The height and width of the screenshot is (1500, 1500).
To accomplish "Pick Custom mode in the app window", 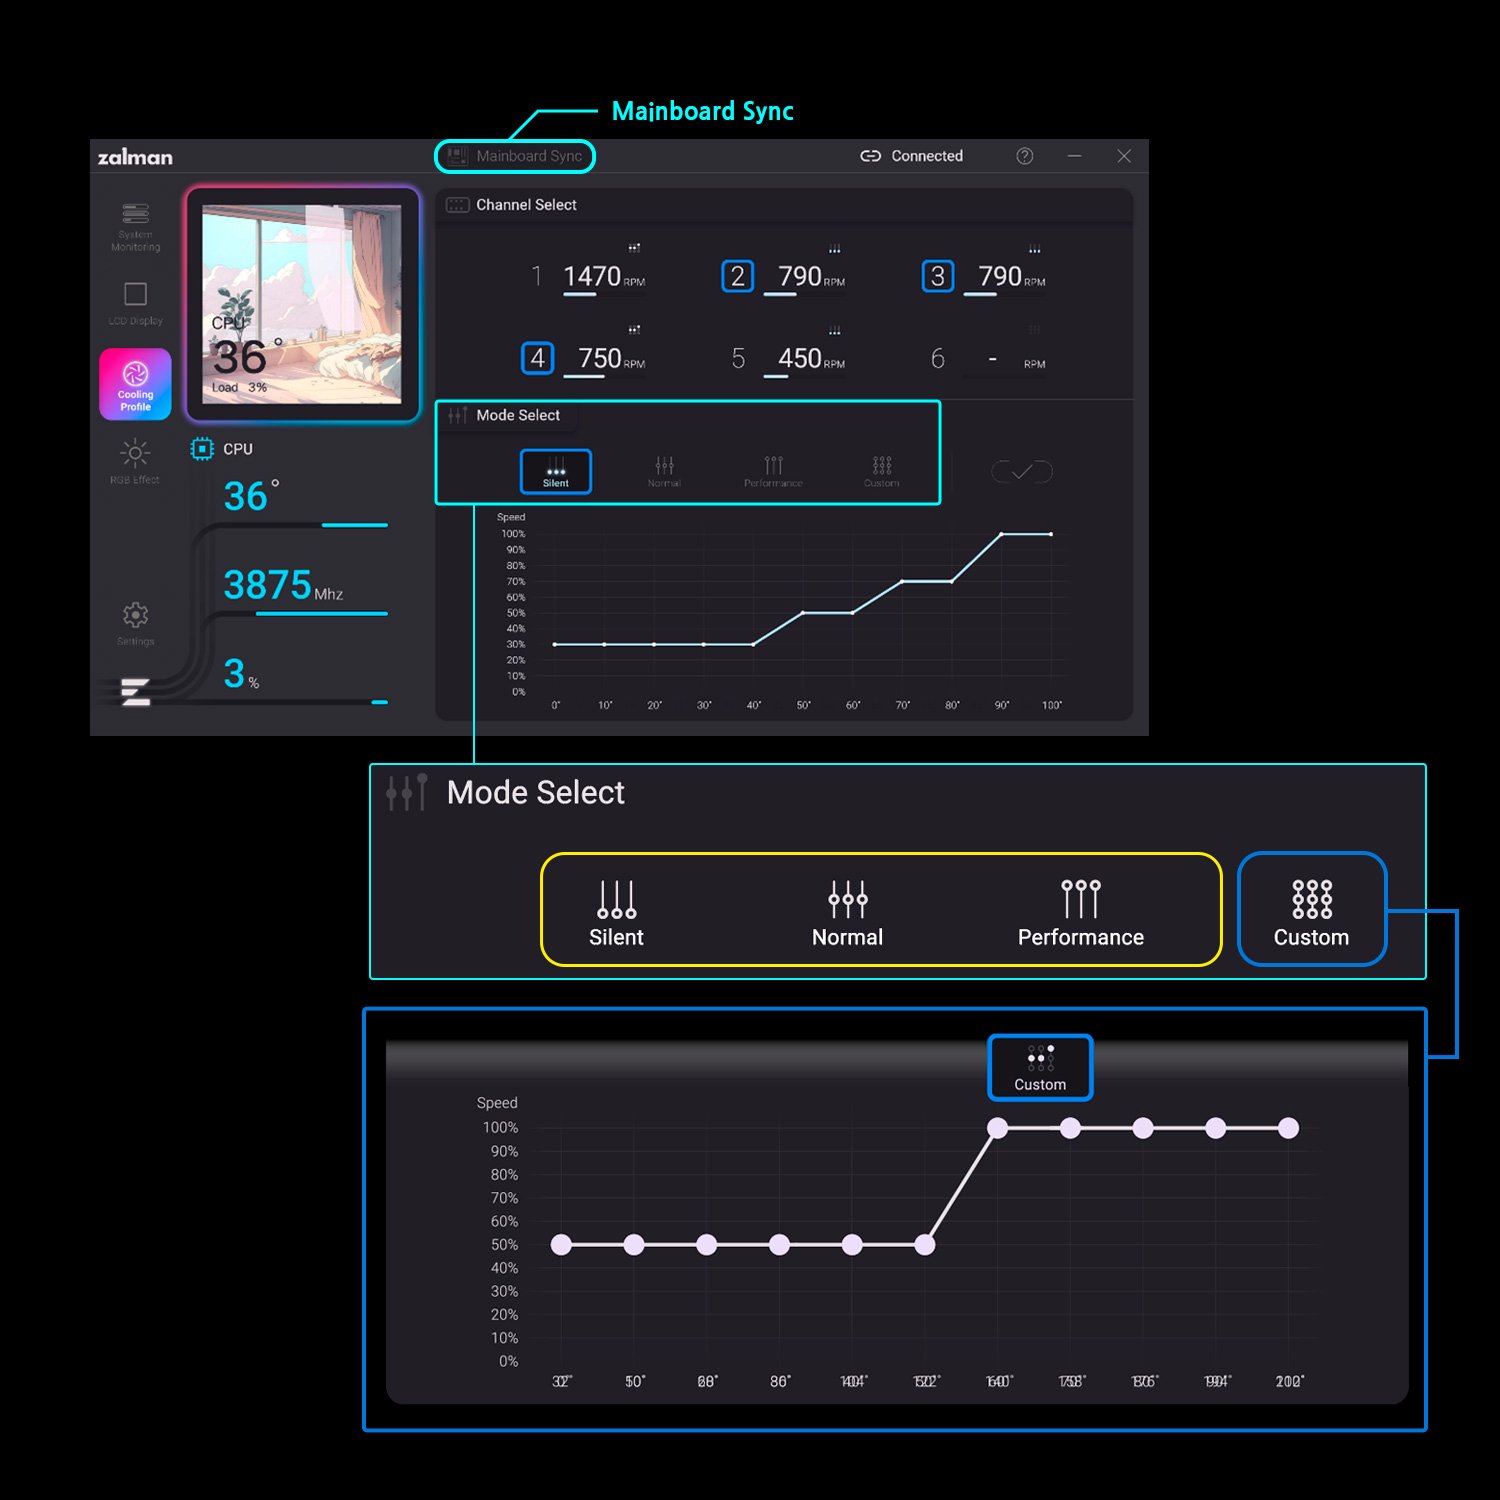I will (x=881, y=471).
